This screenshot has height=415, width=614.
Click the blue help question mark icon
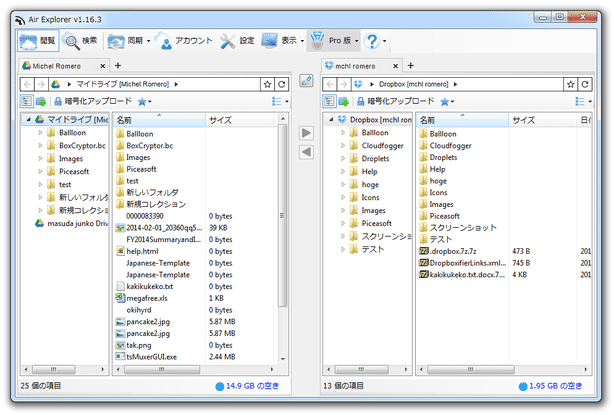(372, 41)
